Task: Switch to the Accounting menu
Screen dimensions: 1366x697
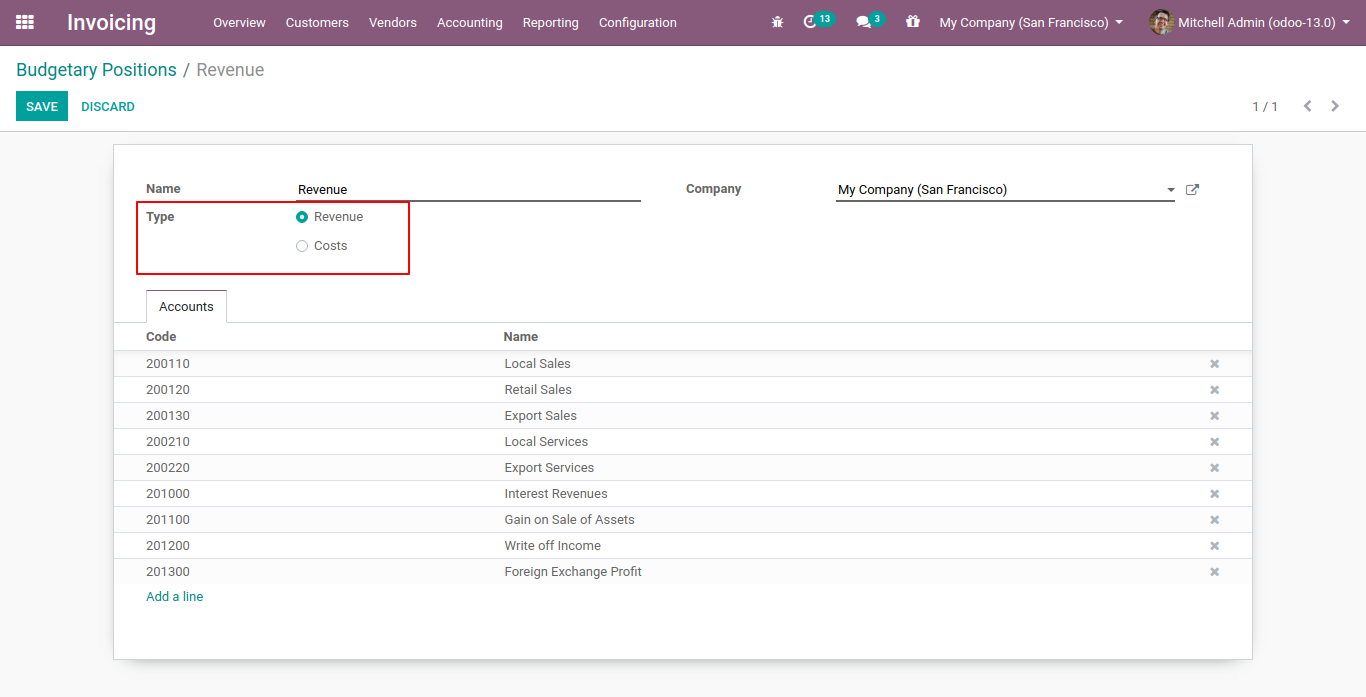Action: 469,22
